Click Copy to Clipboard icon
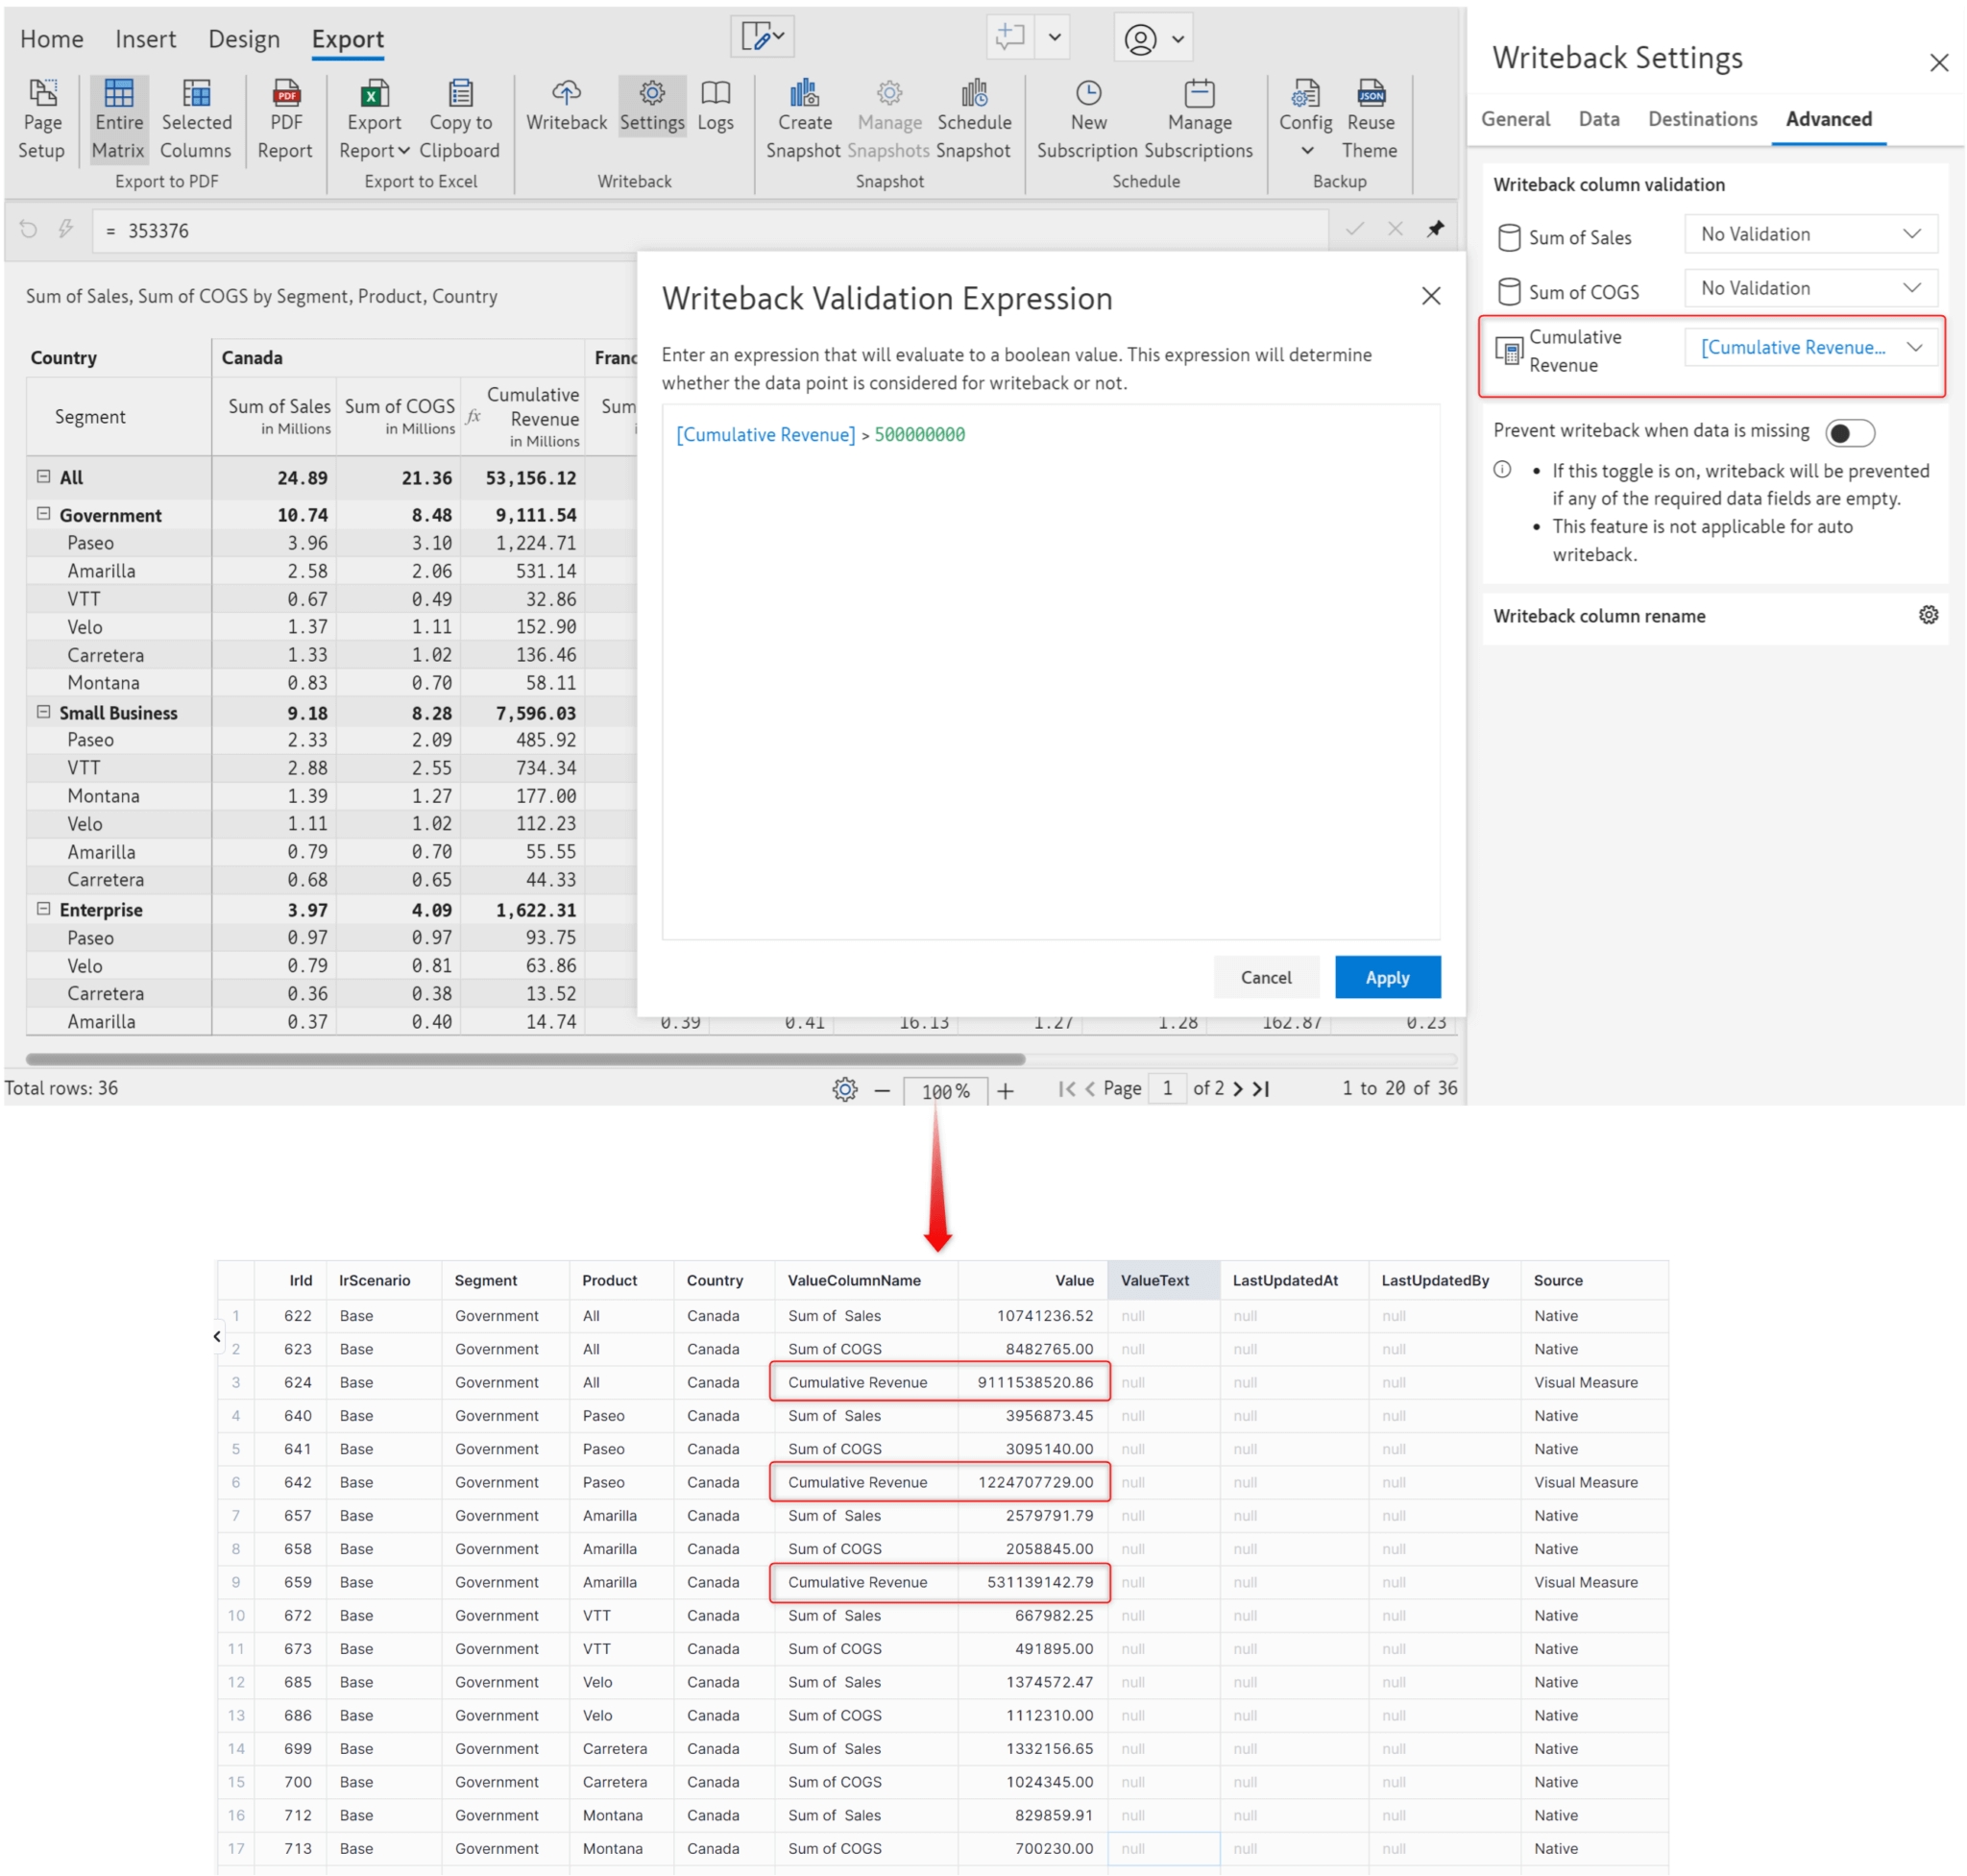The width and height of the screenshot is (1967, 1876). 460,95
